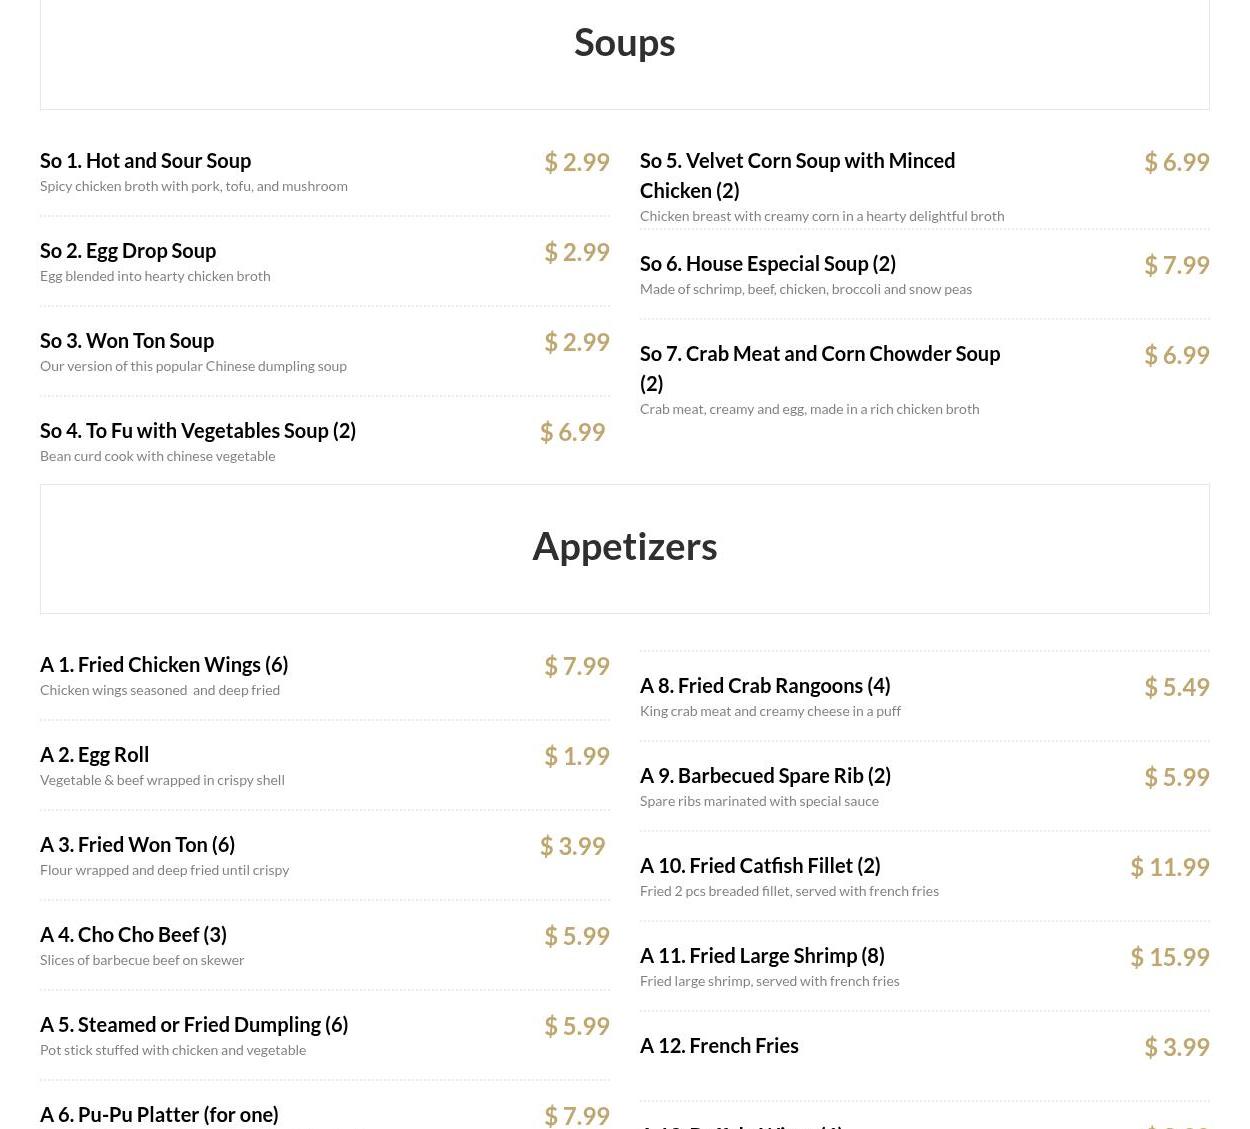Pick the House Especial Soup item

tap(767, 264)
